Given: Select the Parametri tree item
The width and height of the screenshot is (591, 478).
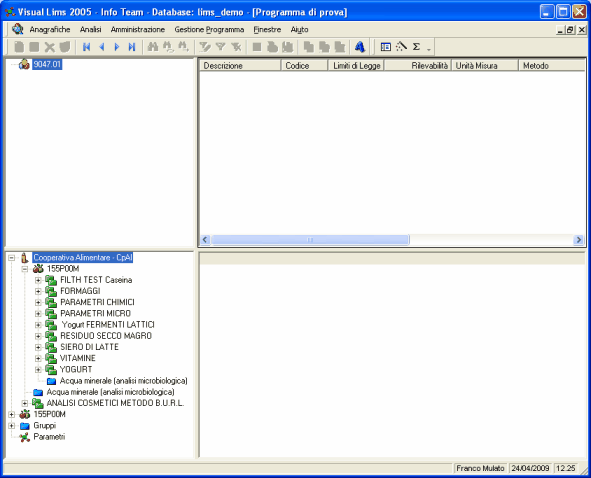Looking at the screenshot, I should tap(49, 437).
